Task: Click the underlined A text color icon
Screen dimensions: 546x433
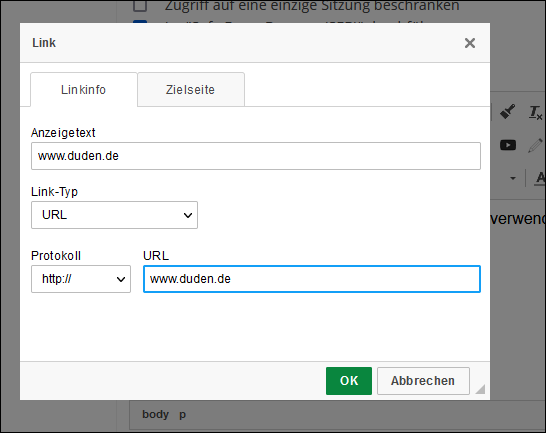Action: pos(540,178)
